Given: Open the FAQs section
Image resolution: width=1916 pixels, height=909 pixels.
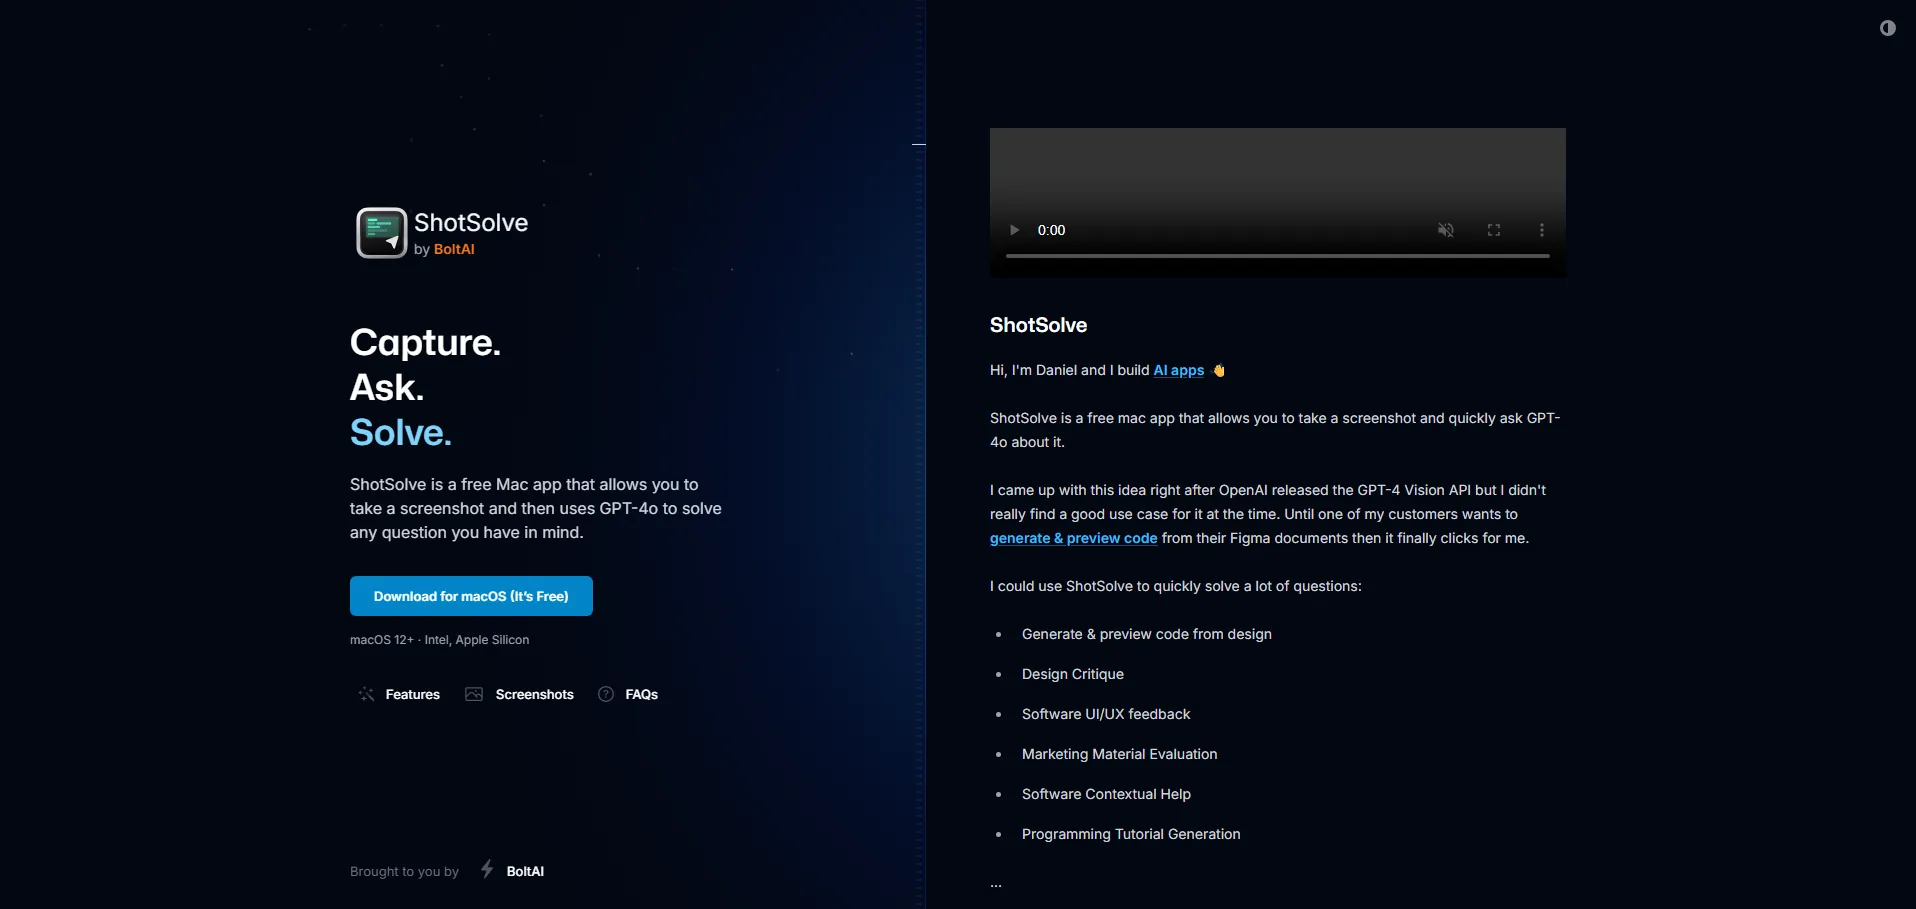Looking at the screenshot, I should (x=641, y=694).
